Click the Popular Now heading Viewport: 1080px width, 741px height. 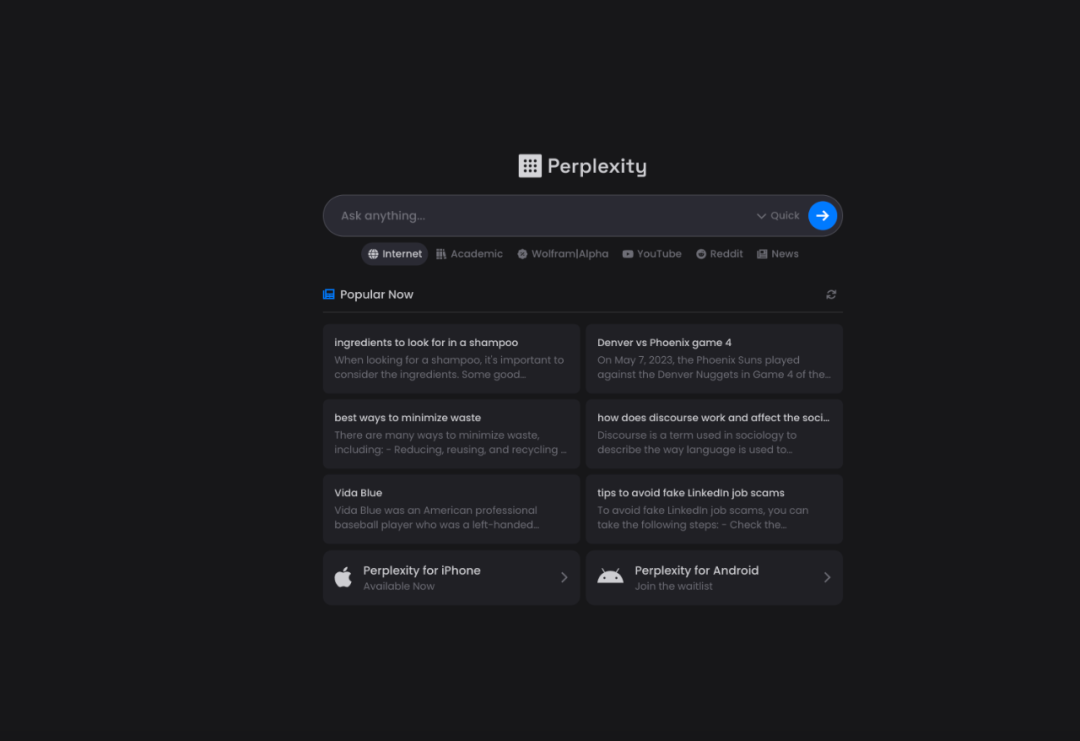click(x=377, y=295)
